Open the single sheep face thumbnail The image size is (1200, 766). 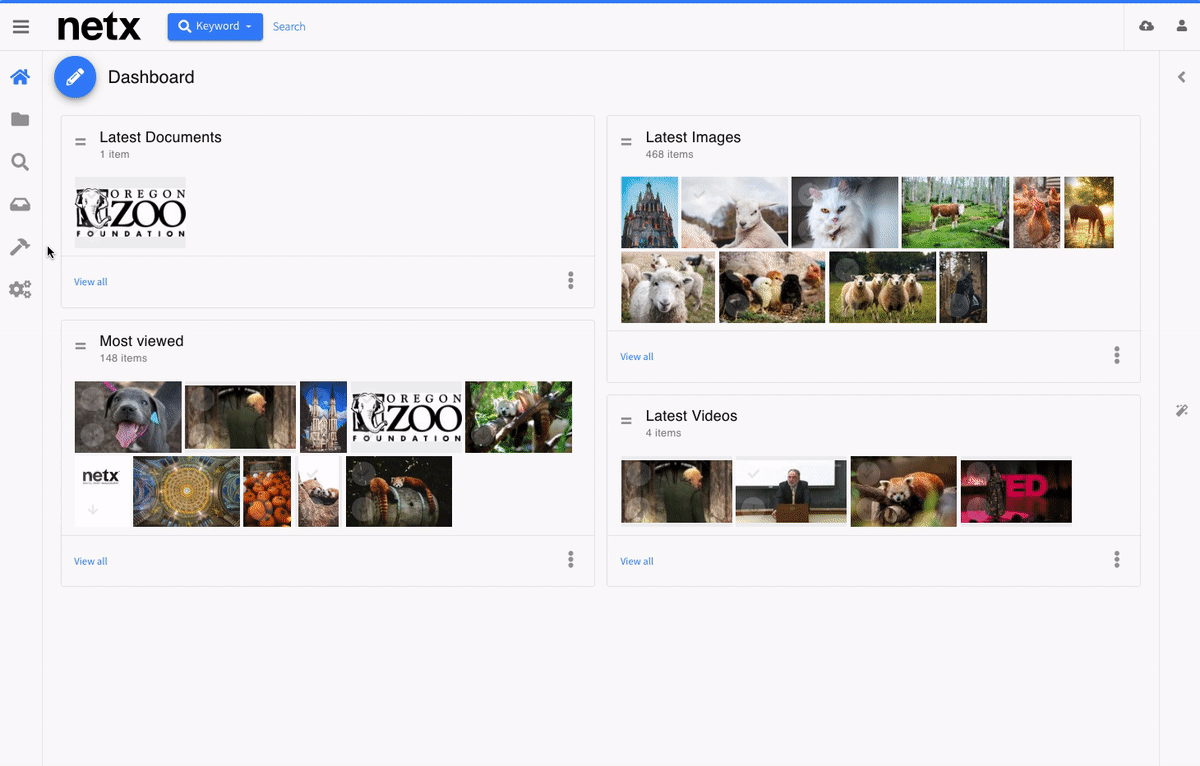point(668,287)
